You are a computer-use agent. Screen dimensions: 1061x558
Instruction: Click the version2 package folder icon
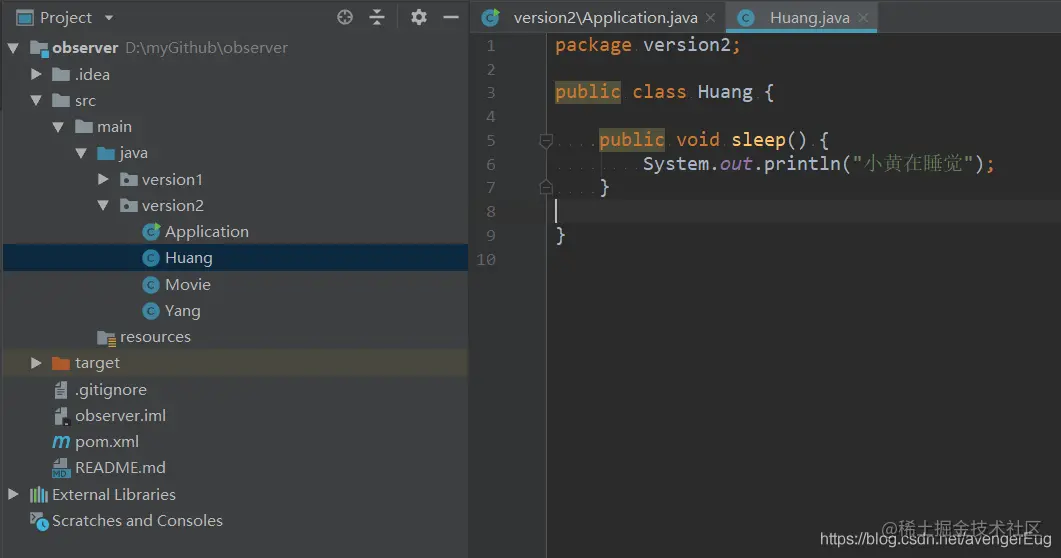pyautogui.click(x=129, y=206)
